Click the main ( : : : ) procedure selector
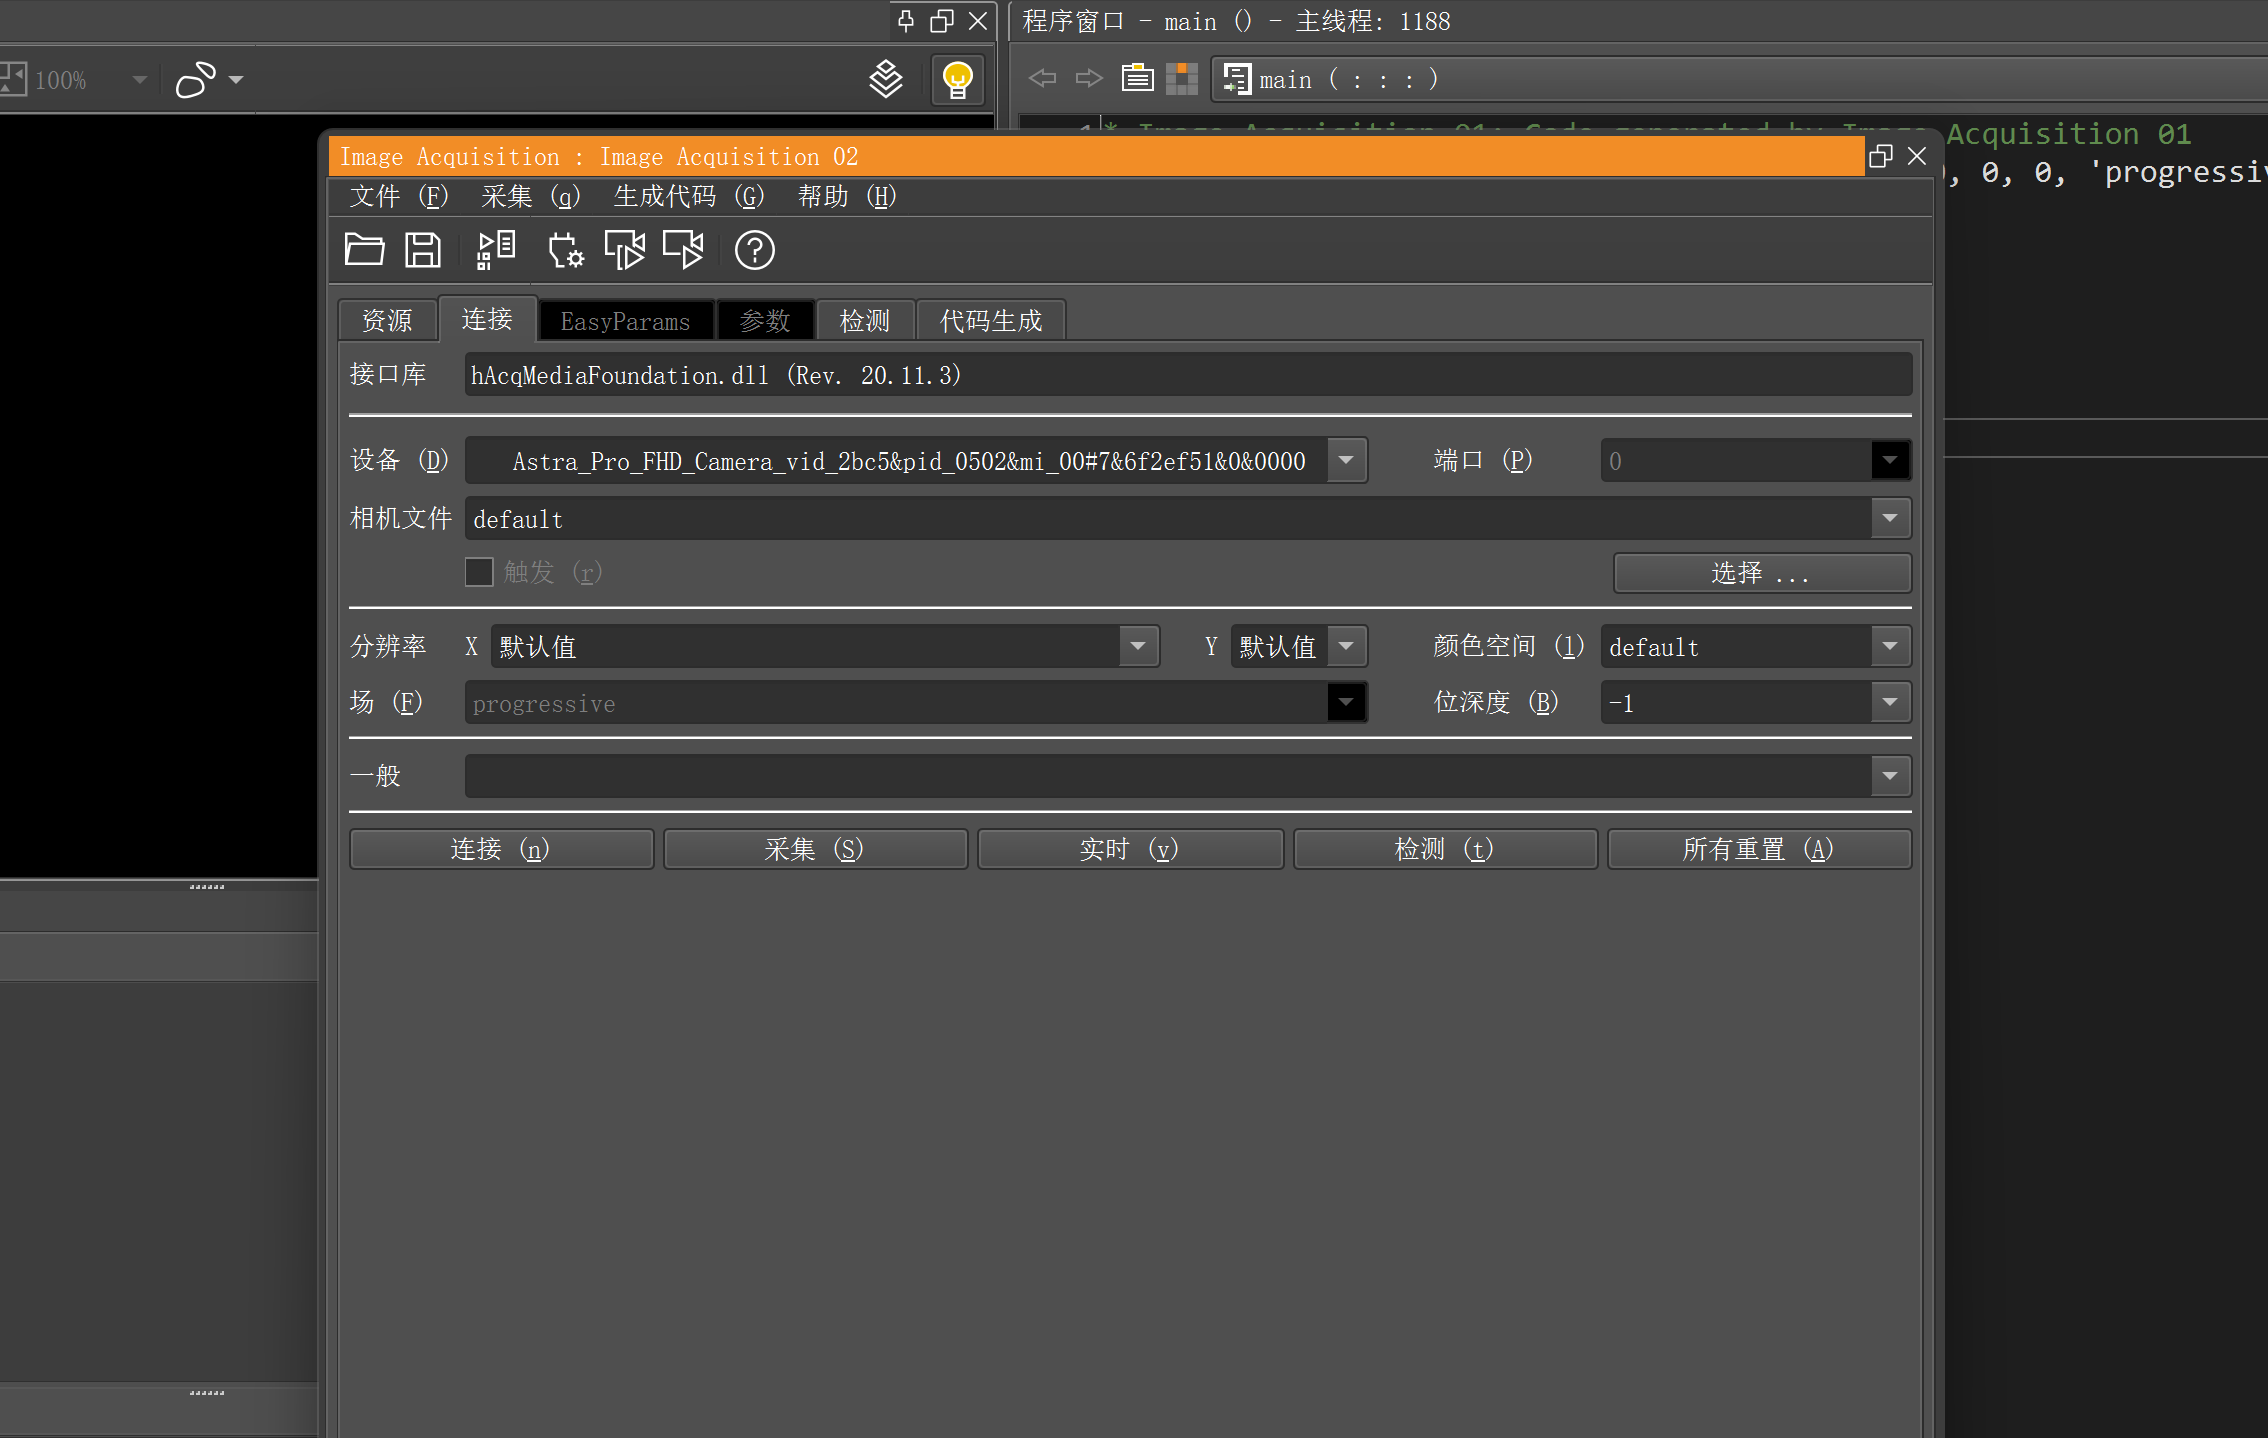Screen dimensions: 2268x1438 [1740, 79]
